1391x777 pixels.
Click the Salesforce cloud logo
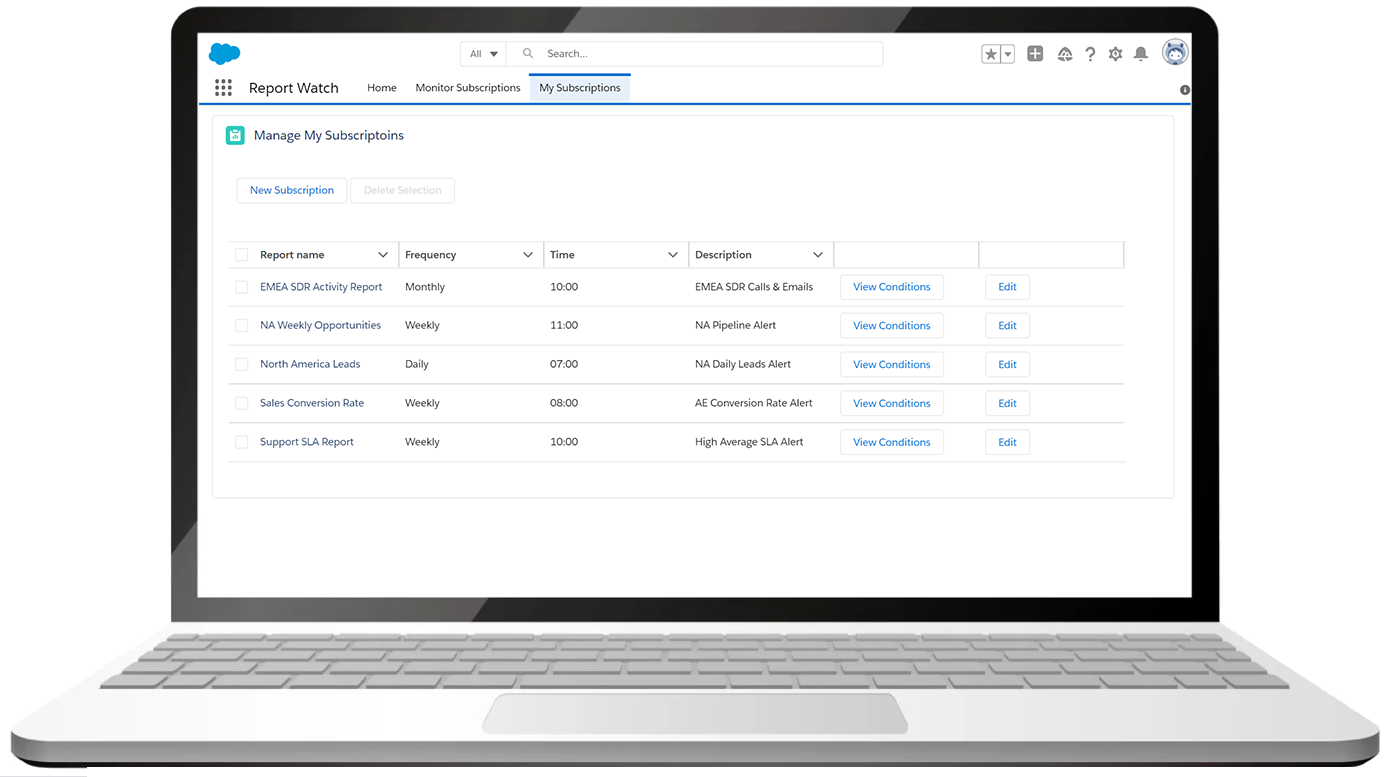pos(224,54)
